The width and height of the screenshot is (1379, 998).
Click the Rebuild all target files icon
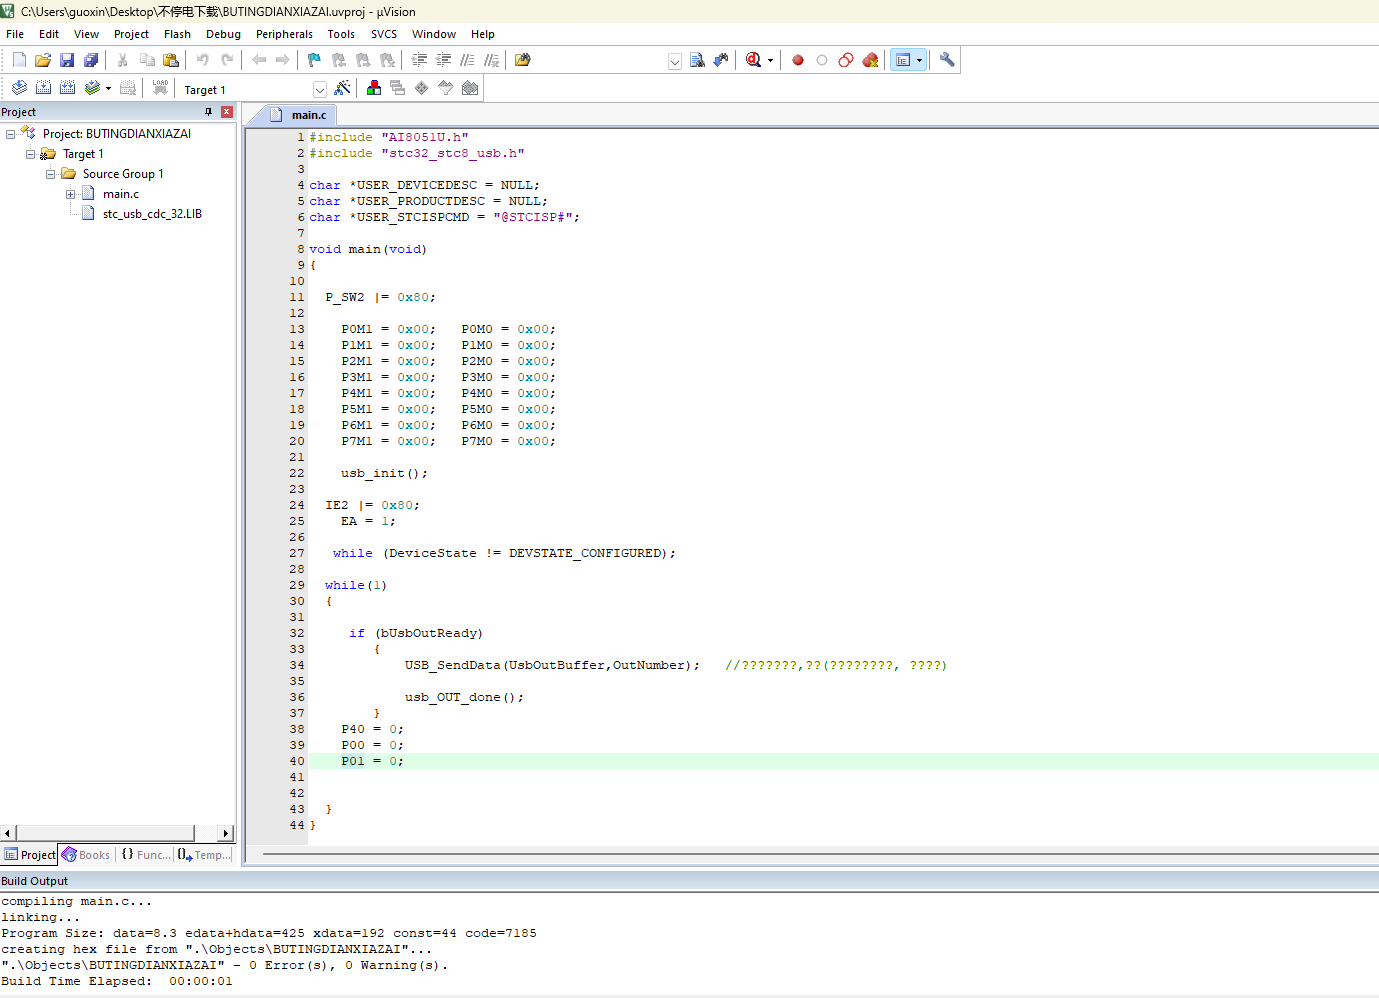(x=67, y=88)
